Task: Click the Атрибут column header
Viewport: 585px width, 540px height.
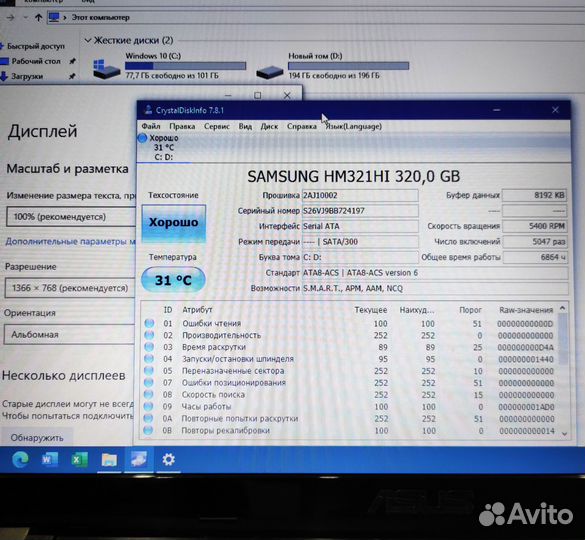Action: 197,310
